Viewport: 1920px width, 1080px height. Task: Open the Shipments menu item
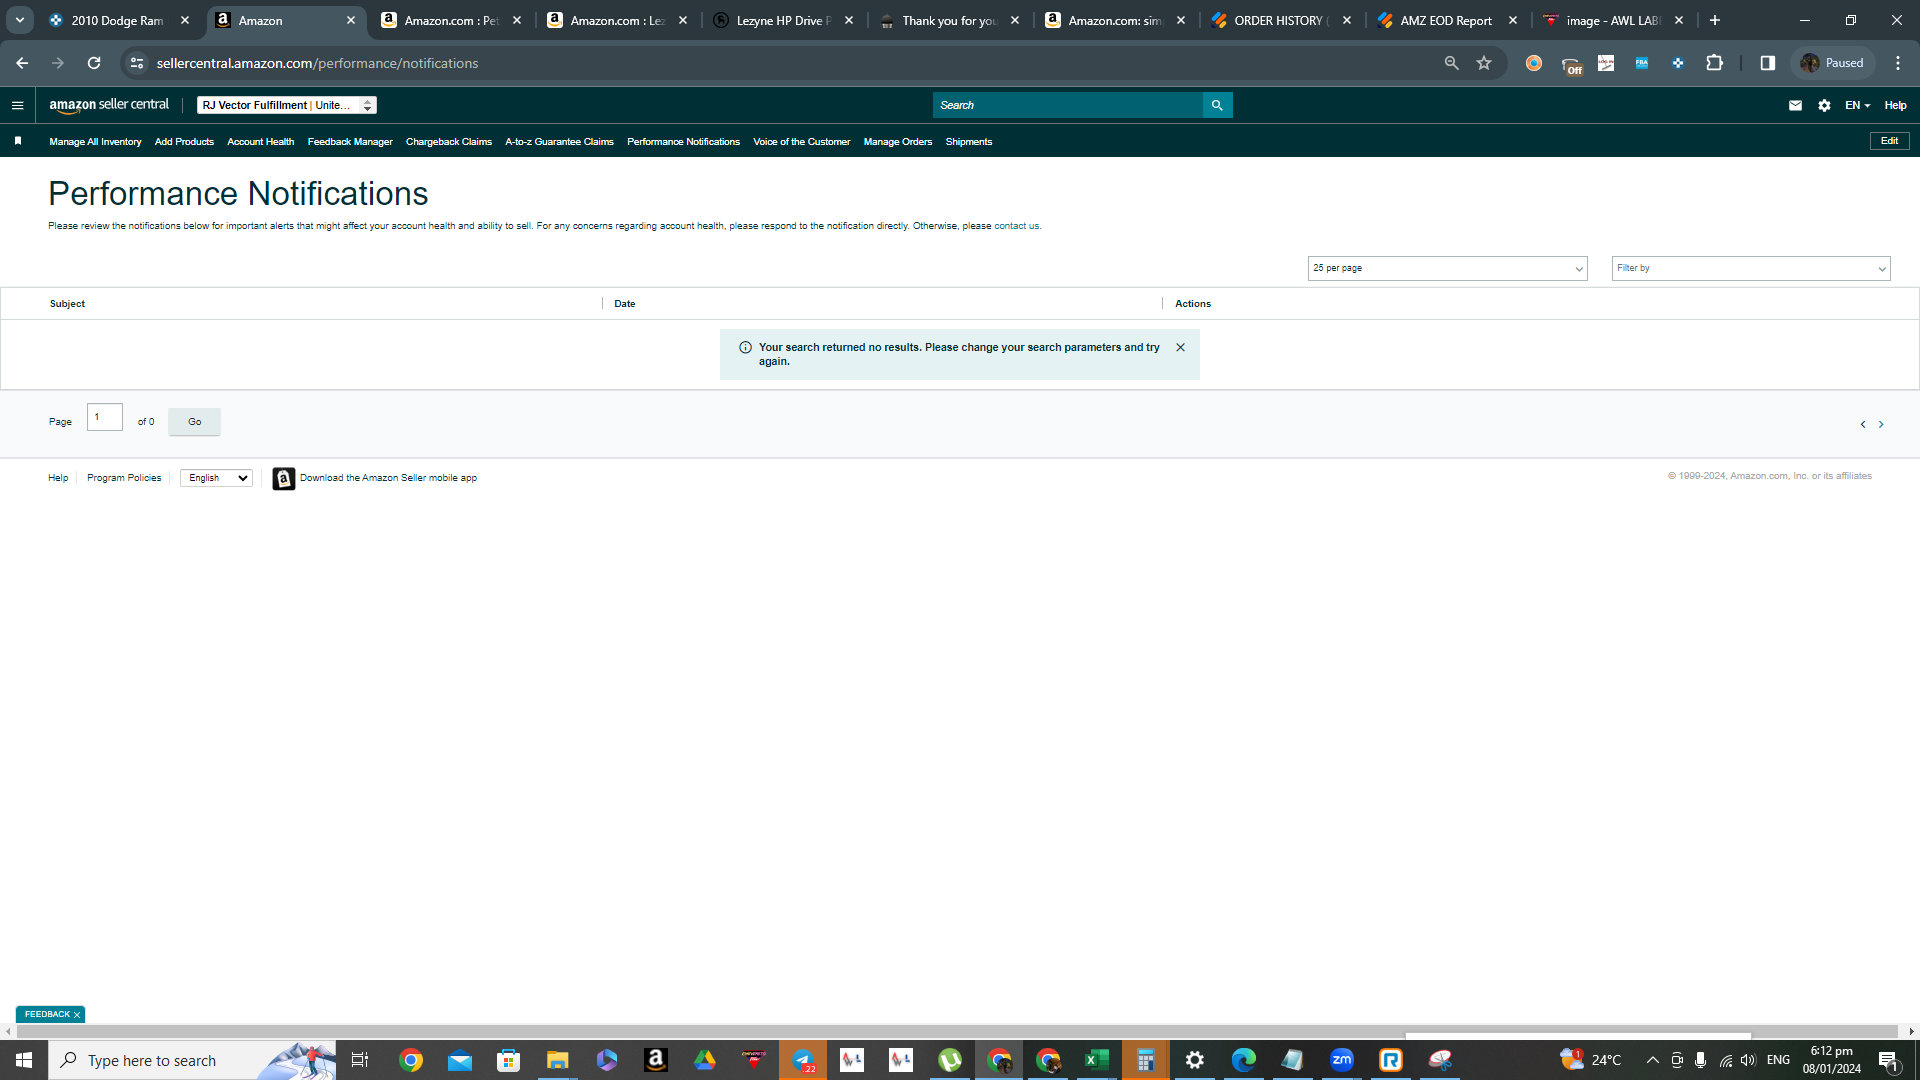click(968, 142)
